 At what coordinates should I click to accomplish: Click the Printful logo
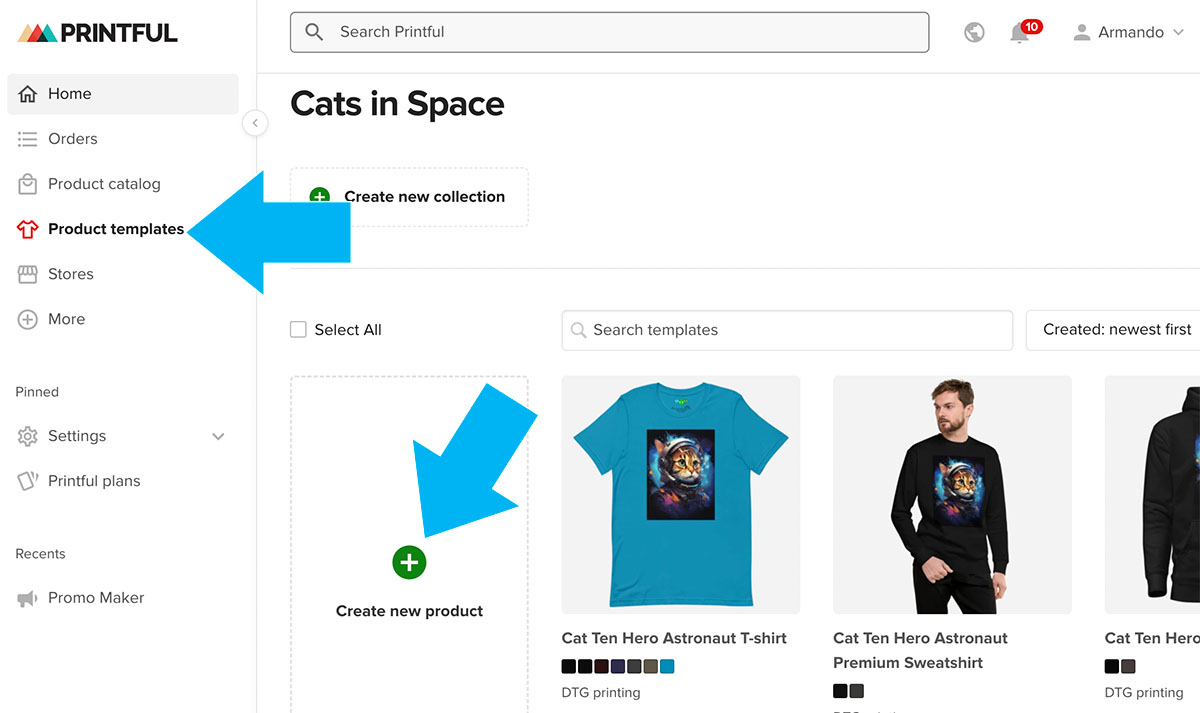[x=97, y=33]
